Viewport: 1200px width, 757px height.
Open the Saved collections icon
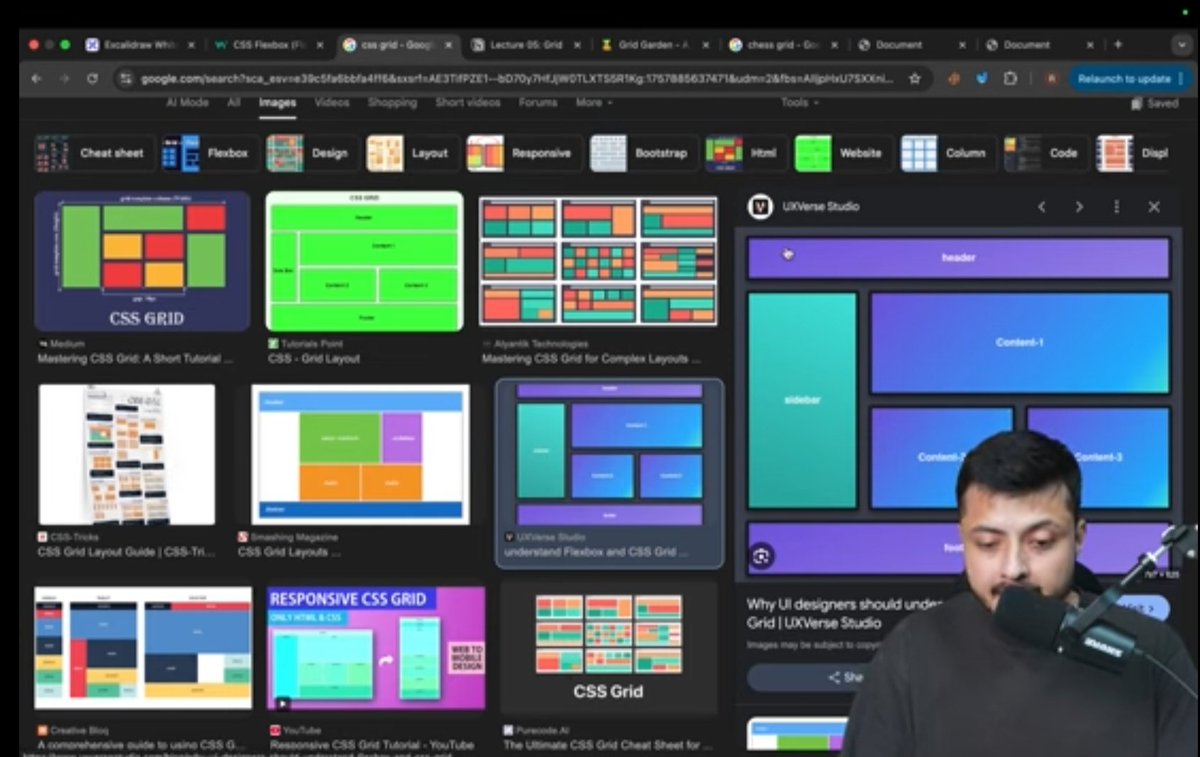[1154, 103]
